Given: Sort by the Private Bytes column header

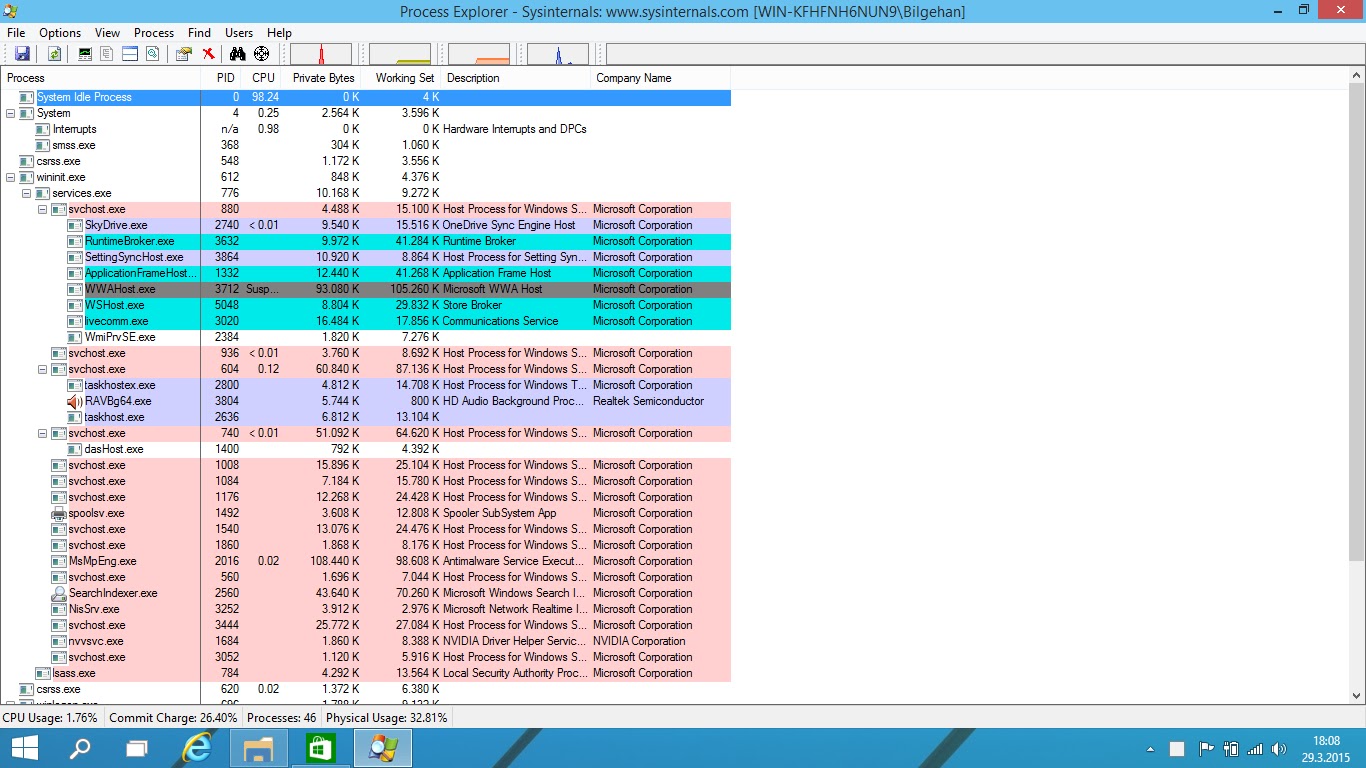Looking at the screenshot, I should click(323, 78).
